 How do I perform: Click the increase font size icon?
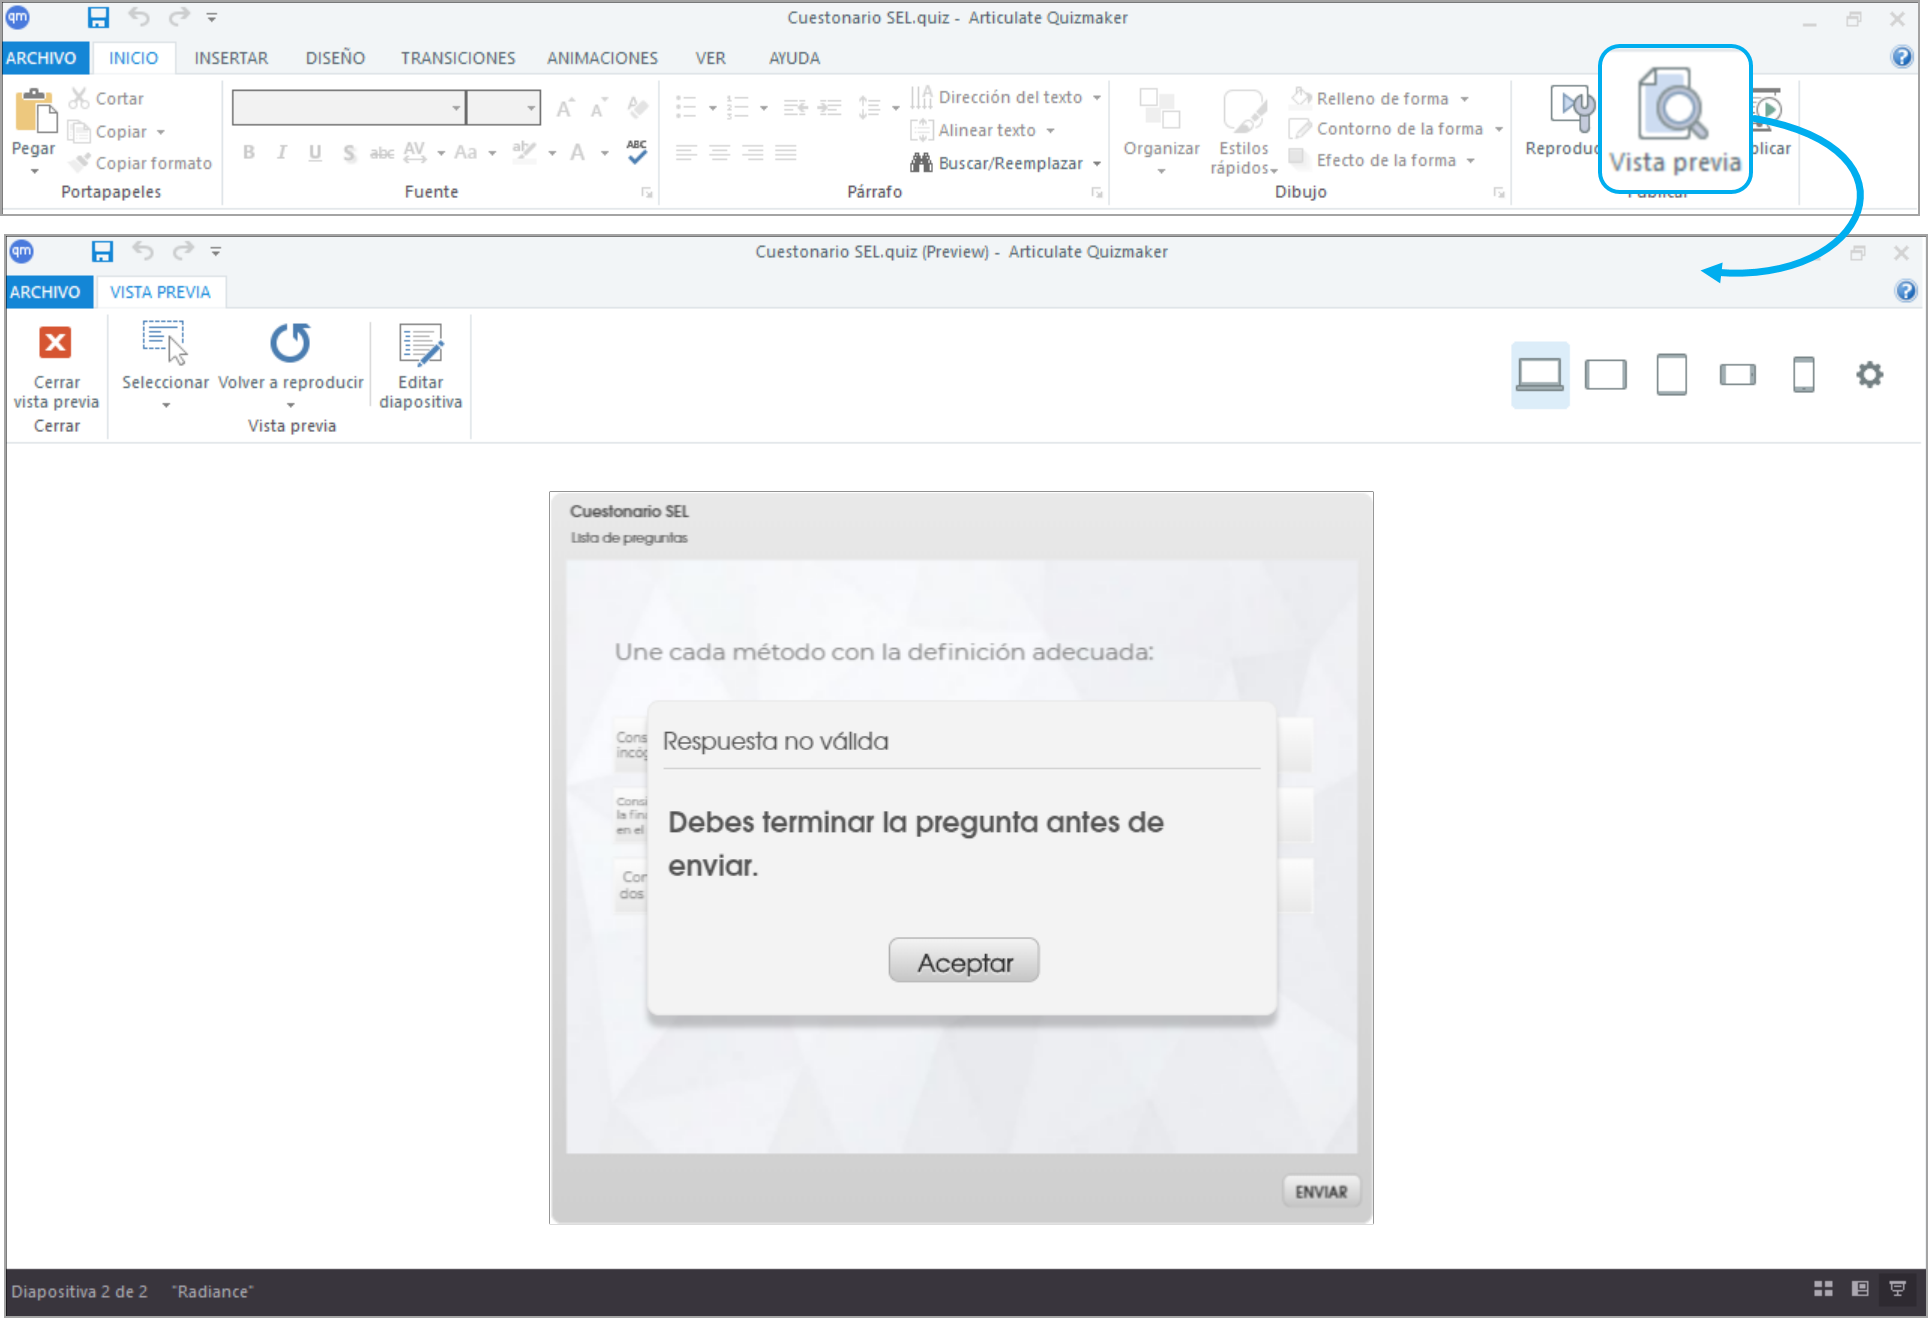[x=565, y=108]
